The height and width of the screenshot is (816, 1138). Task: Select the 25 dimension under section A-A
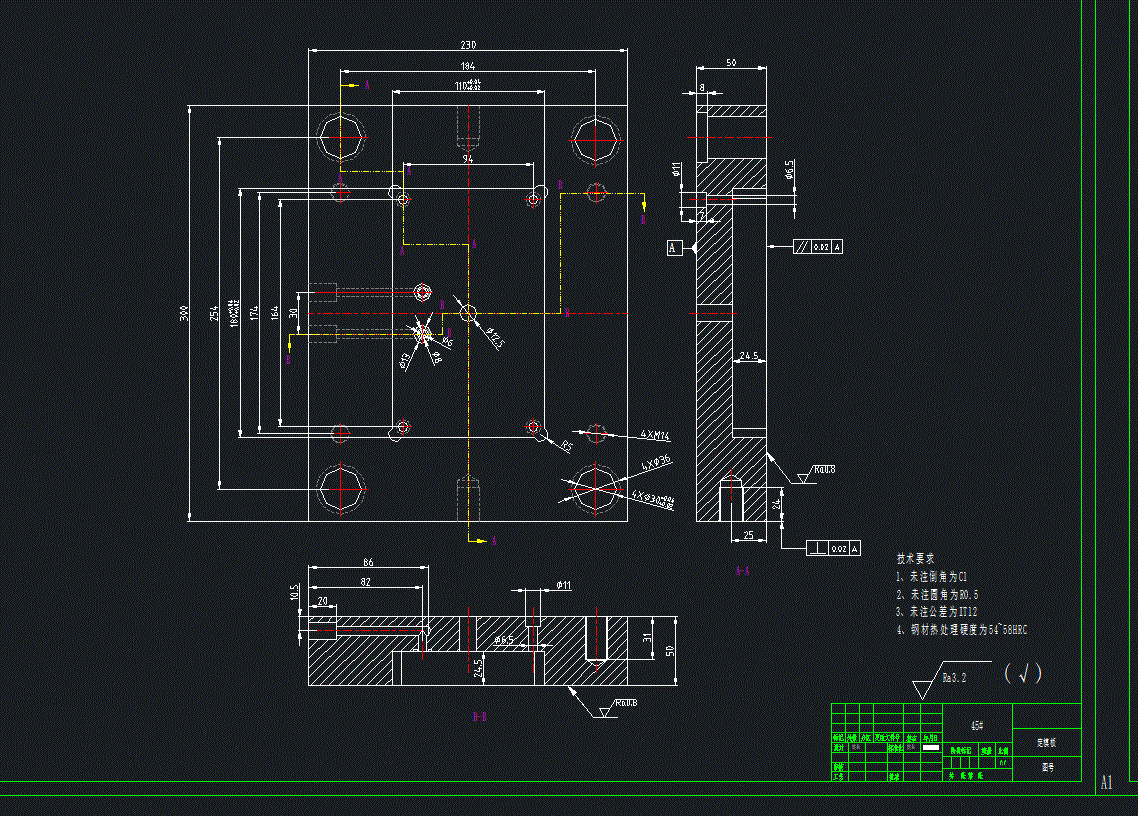[x=749, y=536]
